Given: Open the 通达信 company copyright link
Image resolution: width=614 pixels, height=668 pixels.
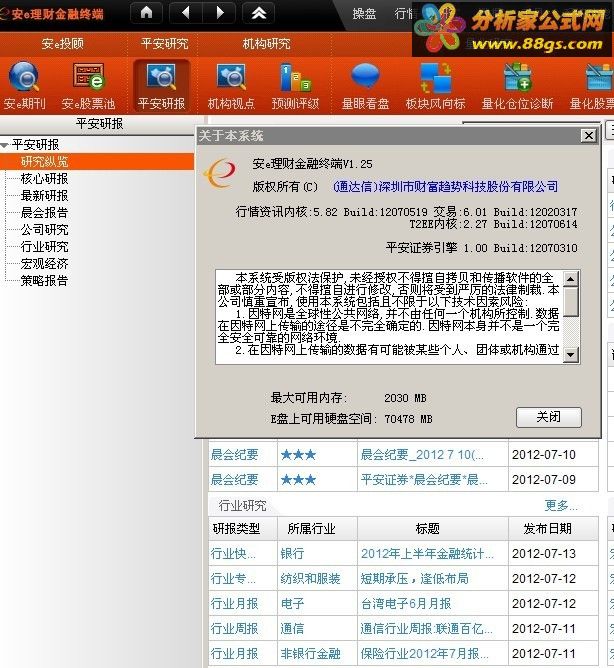Looking at the screenshot, I should click(446, 187).
